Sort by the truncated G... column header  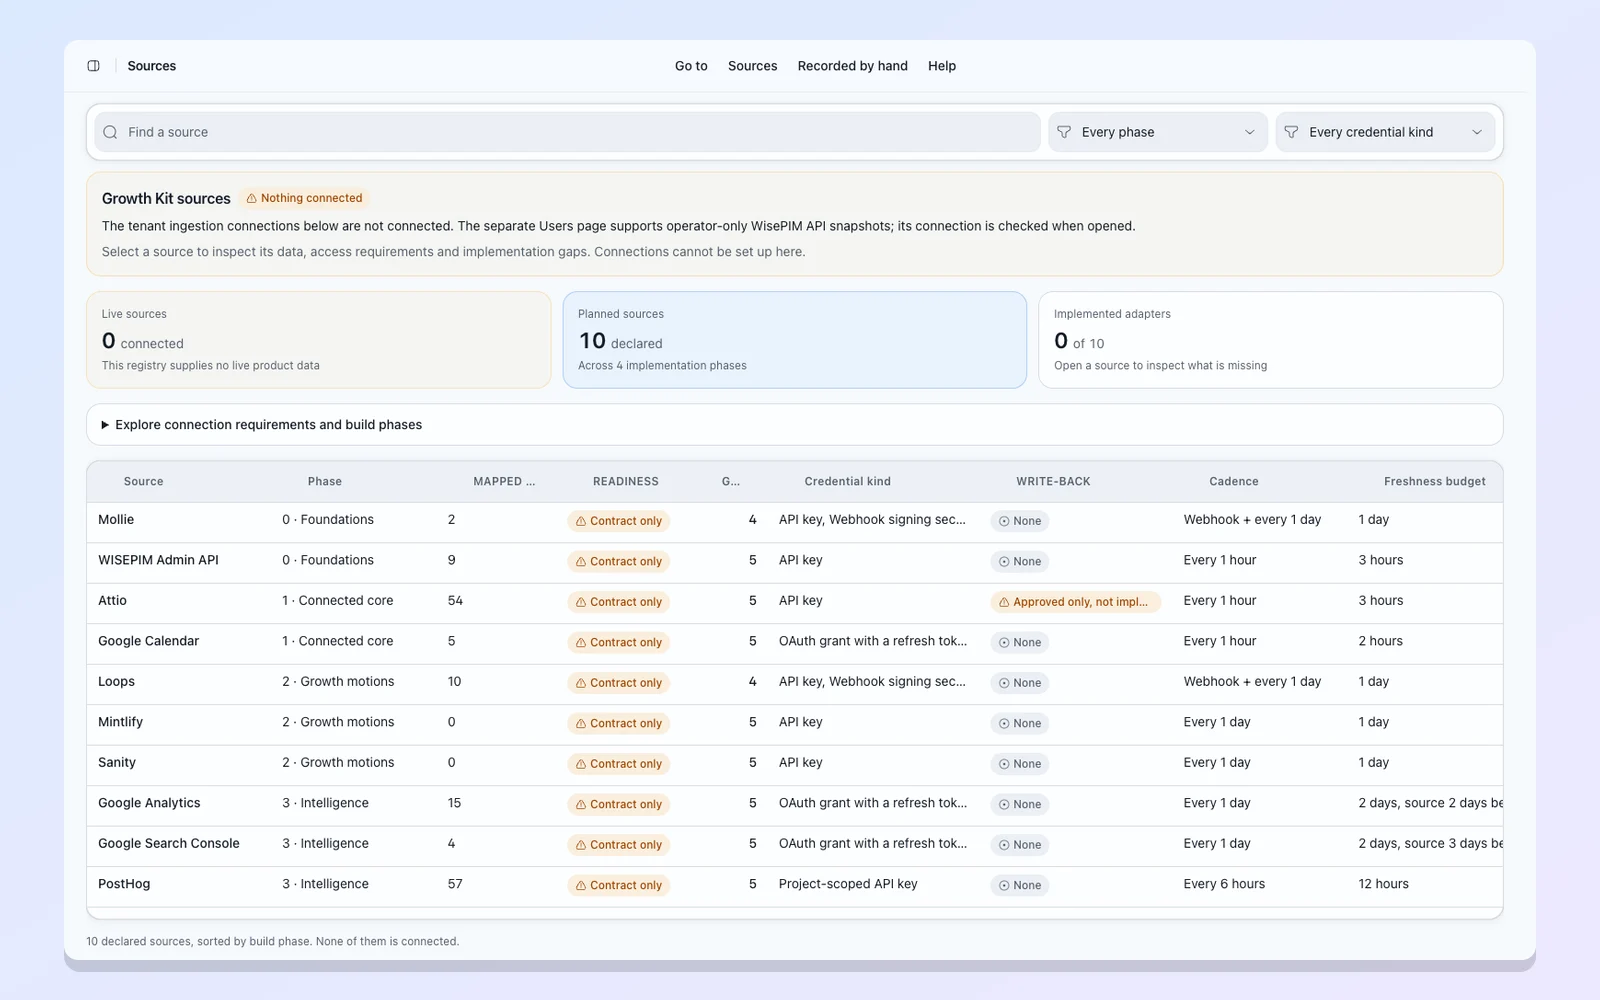(x=731, y=482)
